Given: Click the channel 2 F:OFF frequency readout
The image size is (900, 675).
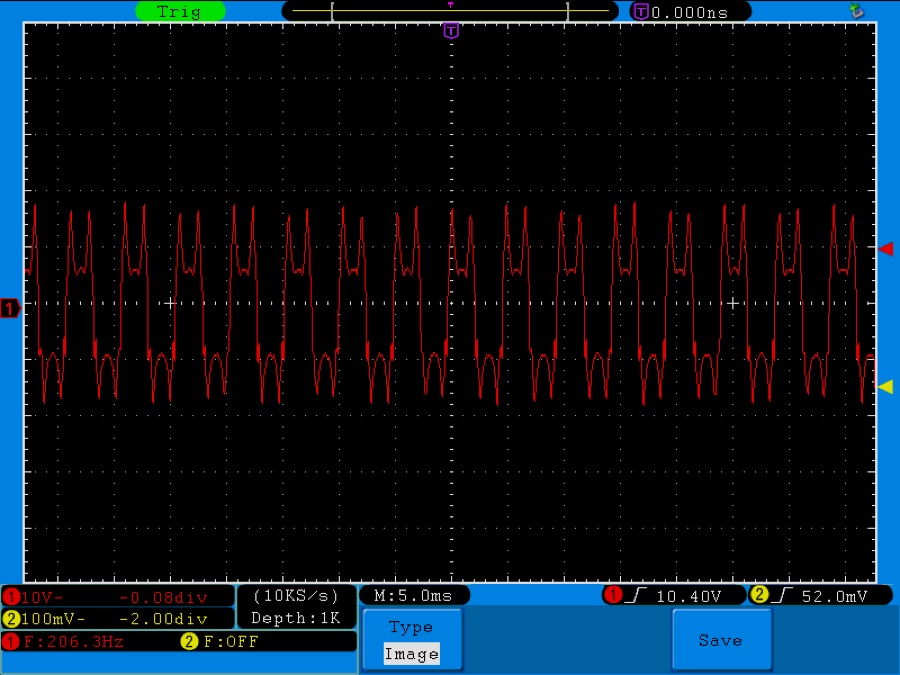Looking at the screenshot, I should tap(231, 642).
